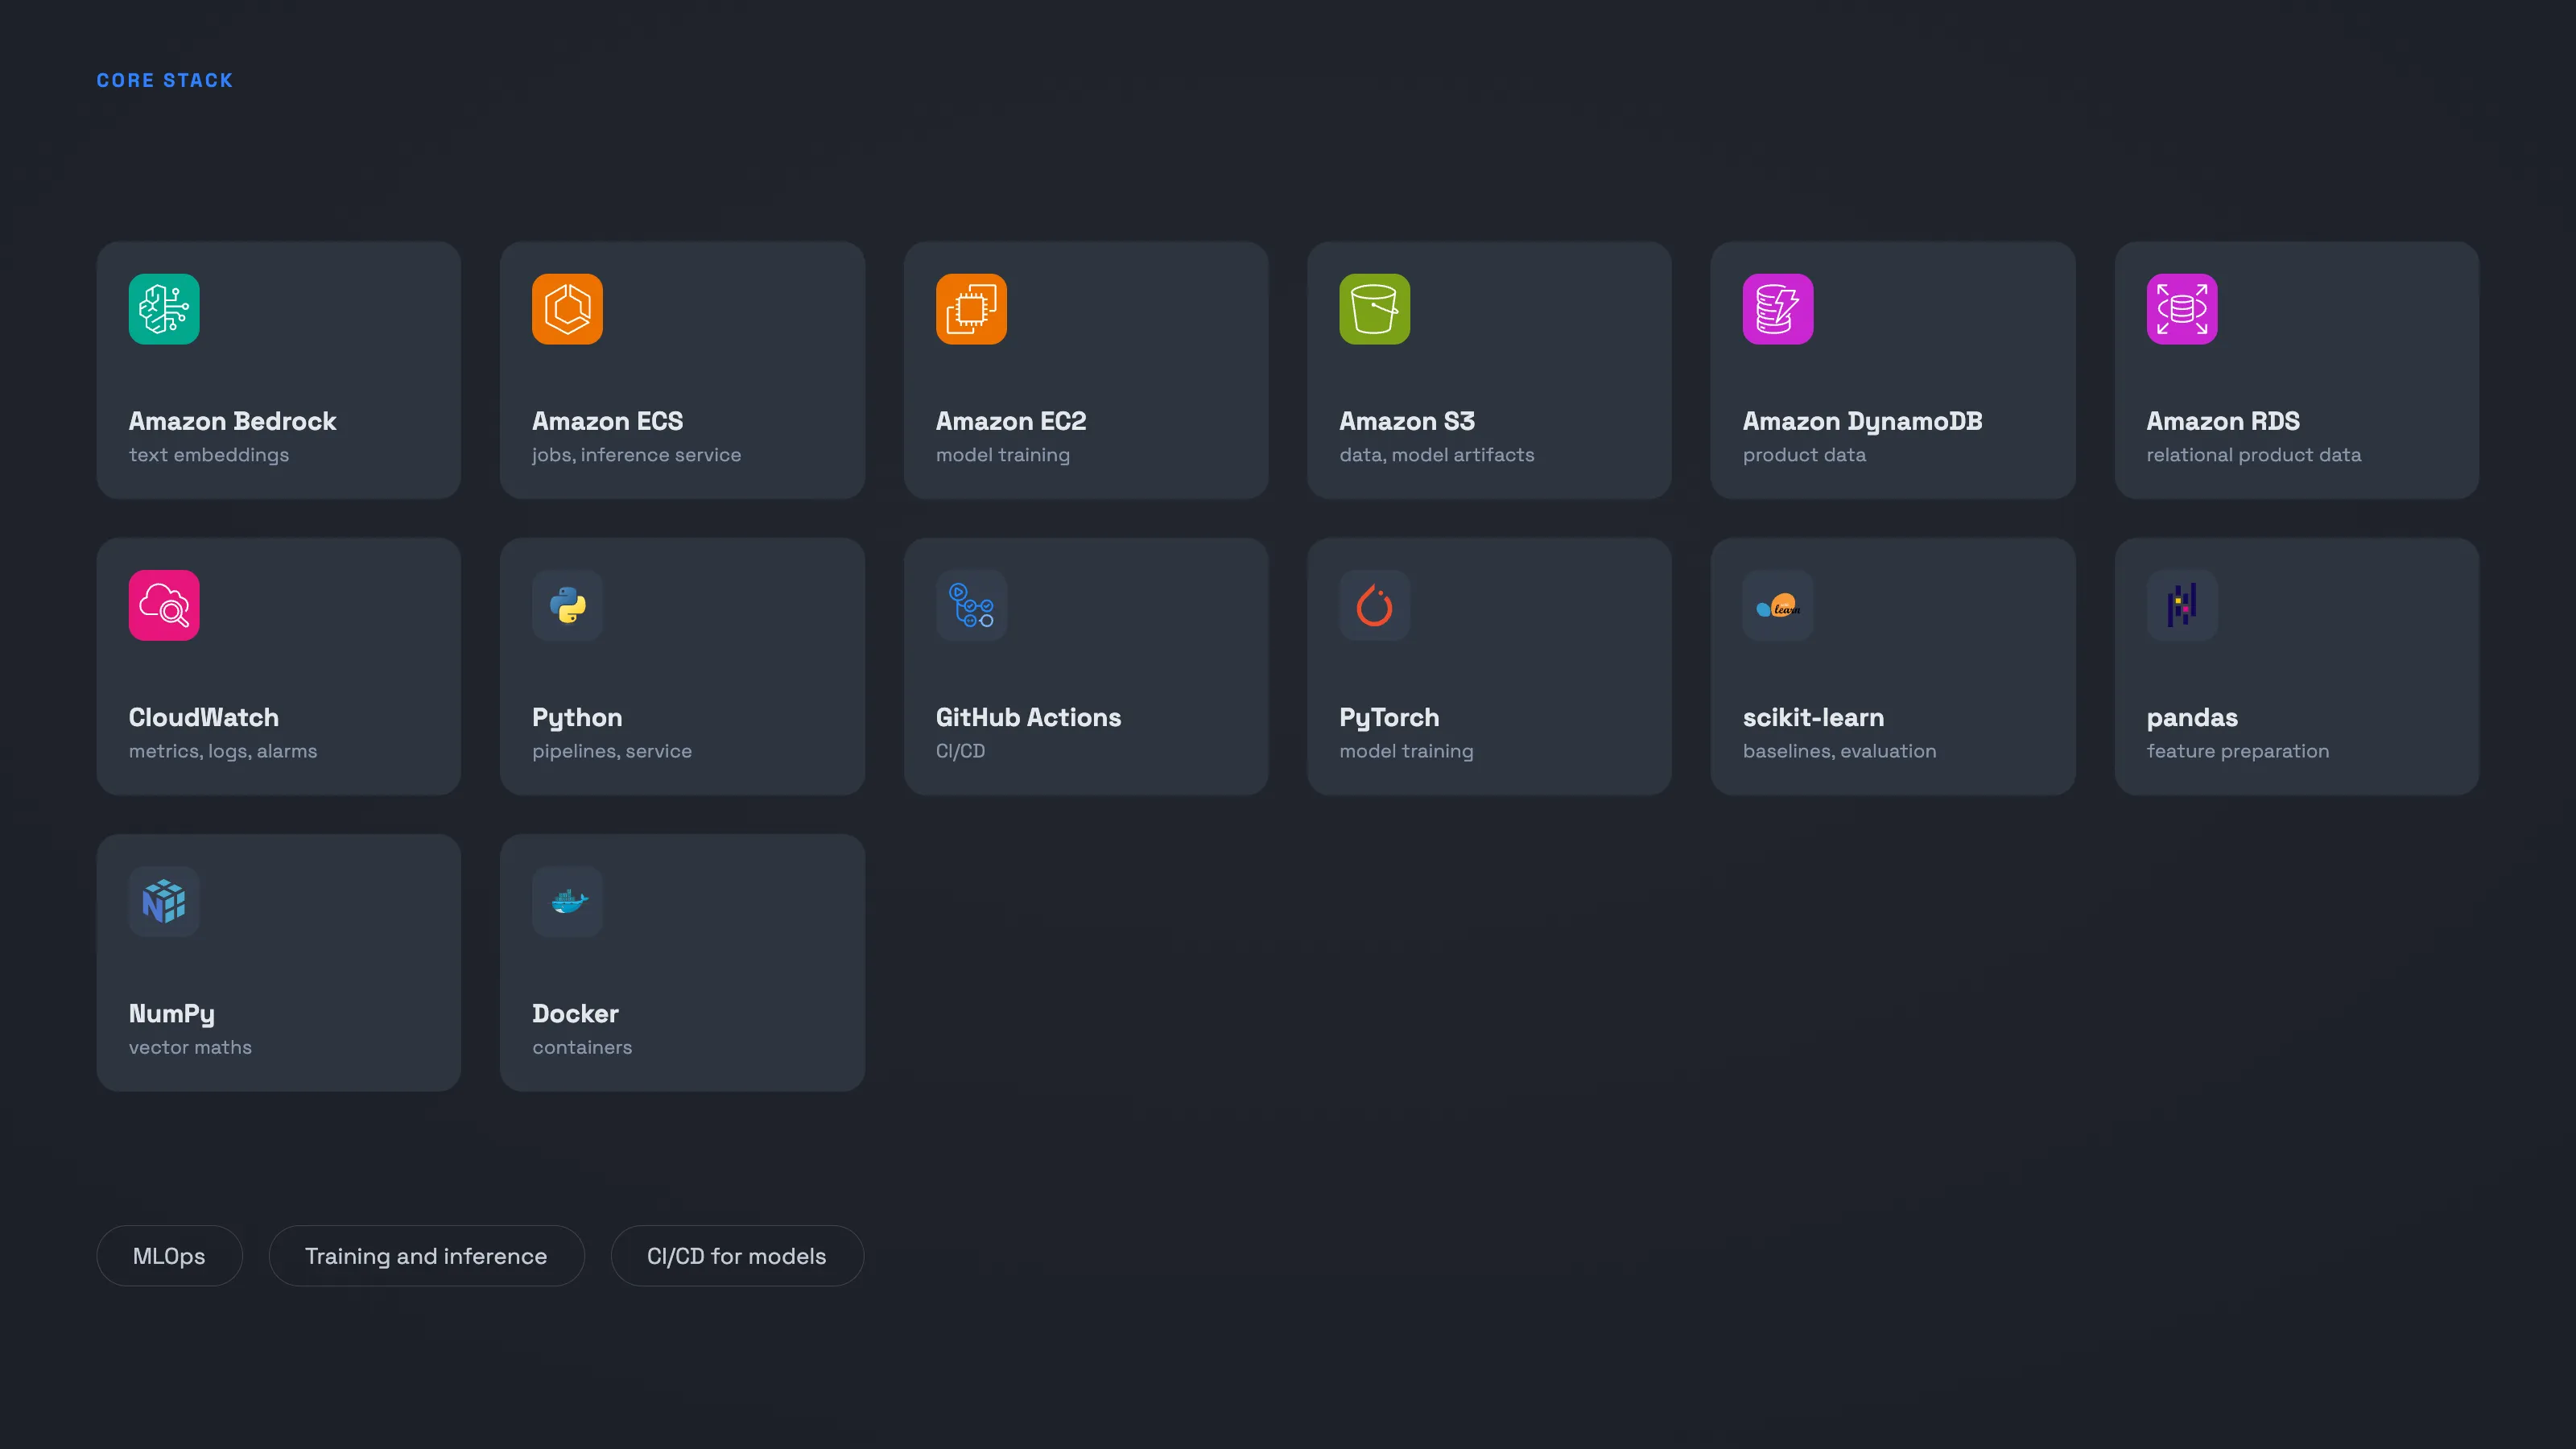This screenshot has width=2576, height=1449.
Task: Click the Python logo icon
Action: pos(567,605)
